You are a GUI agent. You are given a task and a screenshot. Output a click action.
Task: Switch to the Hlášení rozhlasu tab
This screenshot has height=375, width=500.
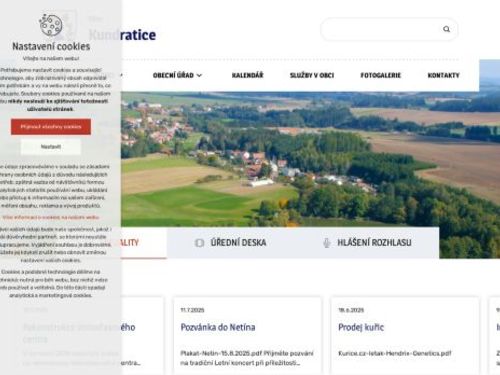coord(367,243)
